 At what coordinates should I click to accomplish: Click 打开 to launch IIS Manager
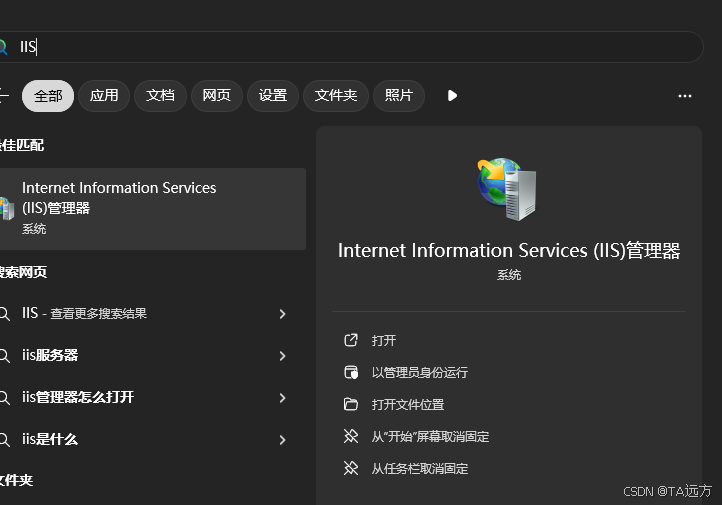384,341
